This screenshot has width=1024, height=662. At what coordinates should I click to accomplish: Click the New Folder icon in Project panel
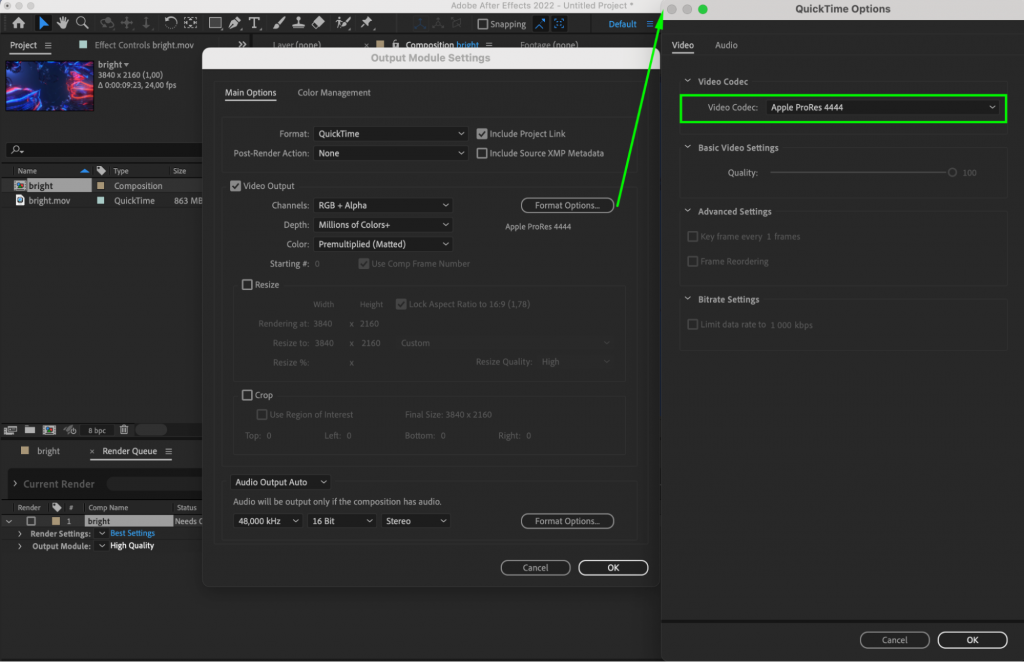(x=30, y=429)
